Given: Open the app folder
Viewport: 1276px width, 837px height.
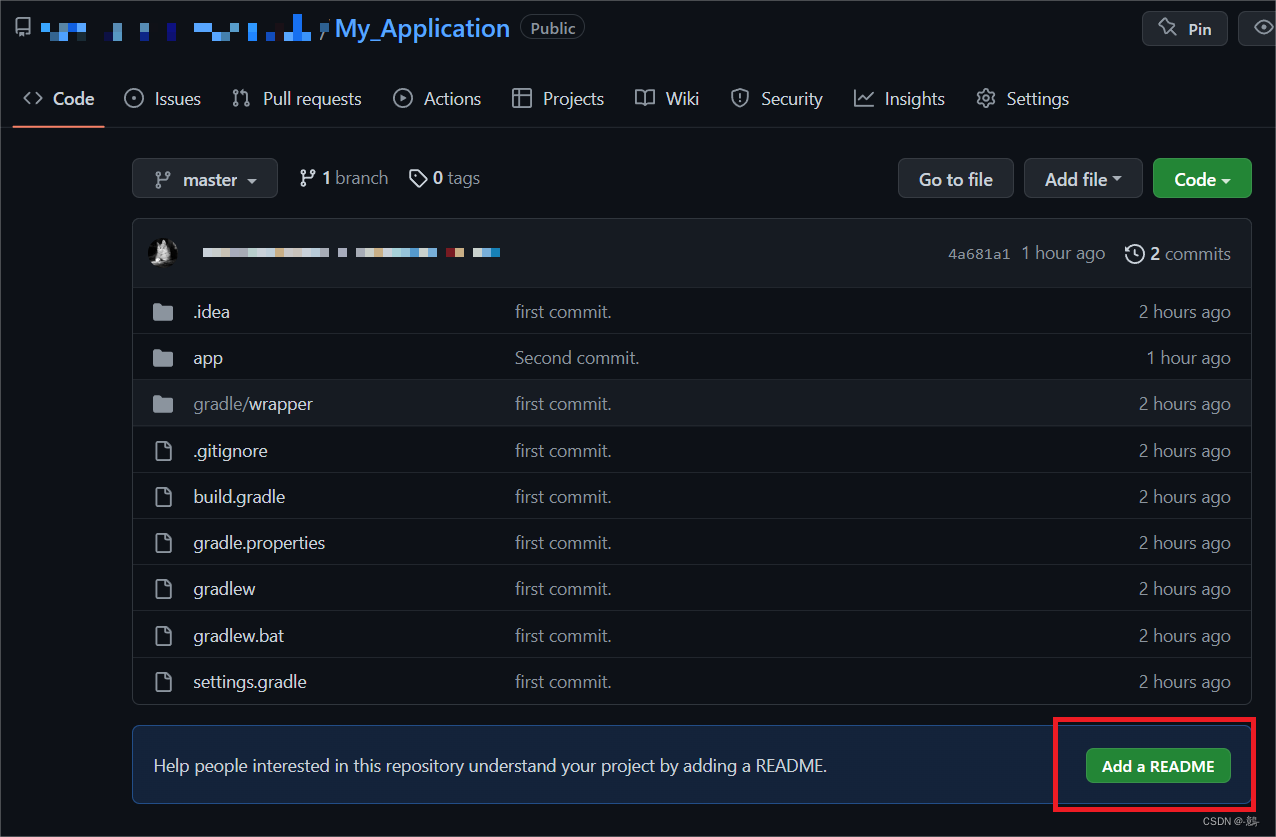Looking at the screenshot, I should [x=208, y=358].
